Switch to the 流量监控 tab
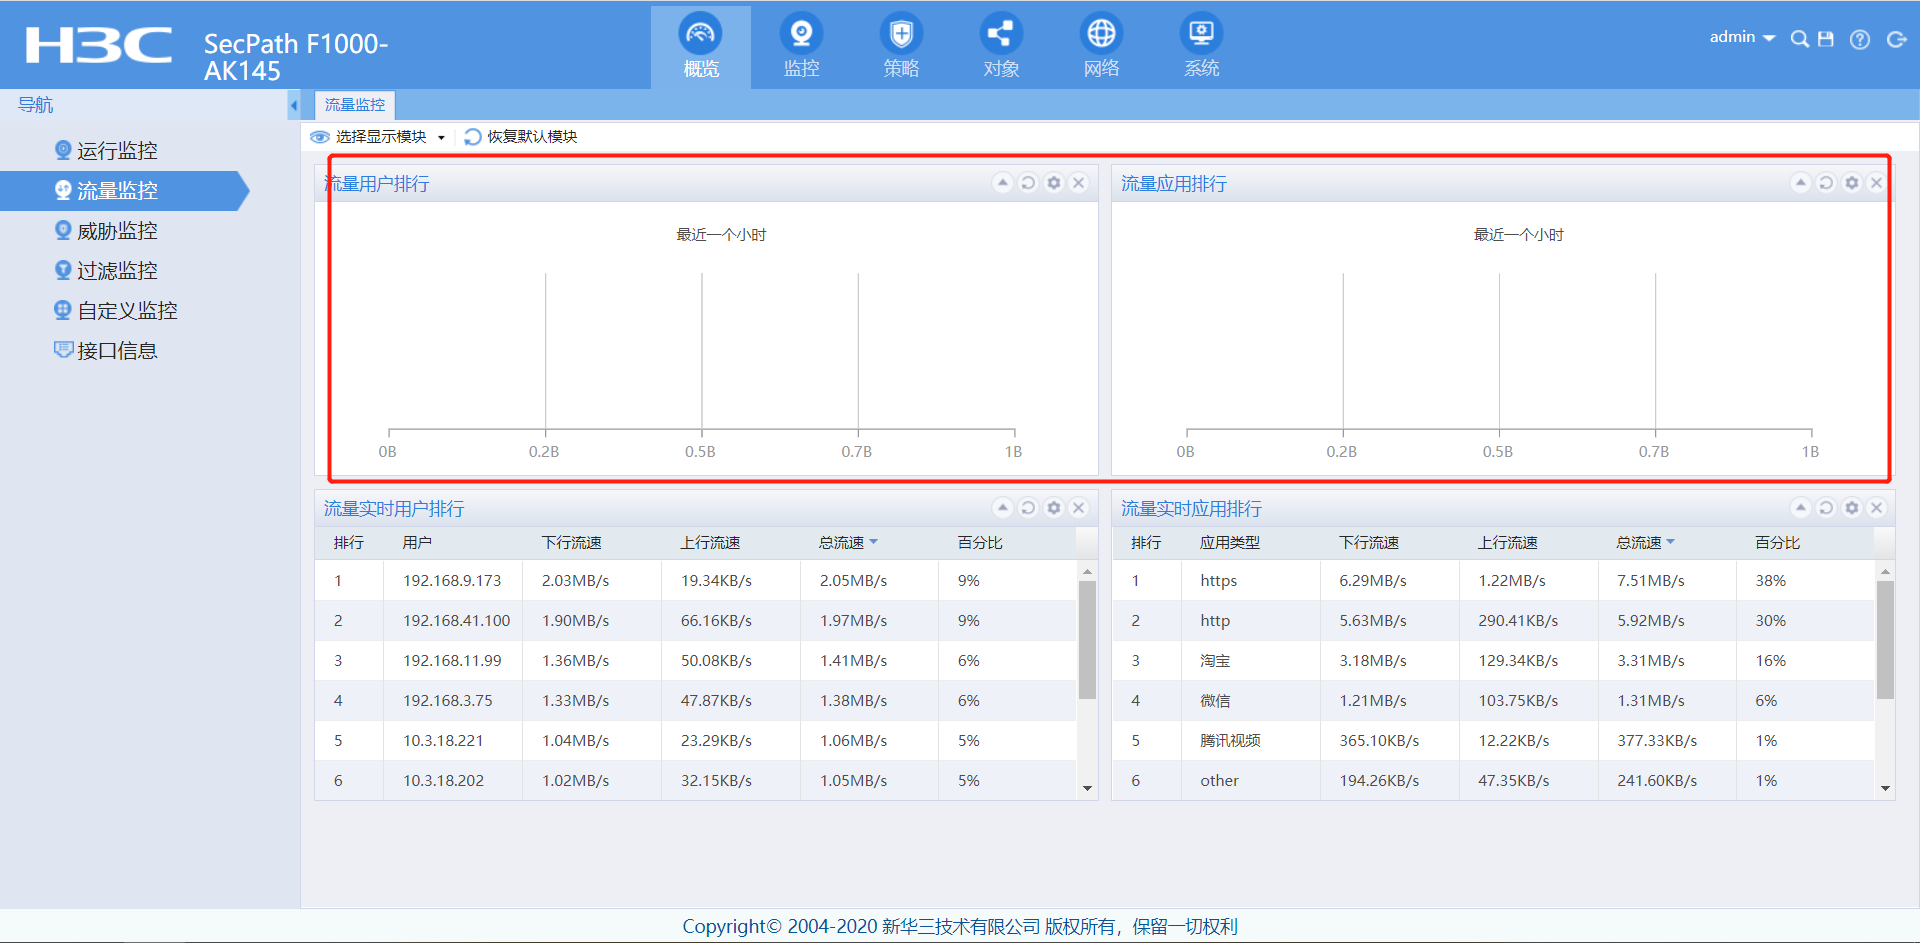 click(x=355, y=105)
